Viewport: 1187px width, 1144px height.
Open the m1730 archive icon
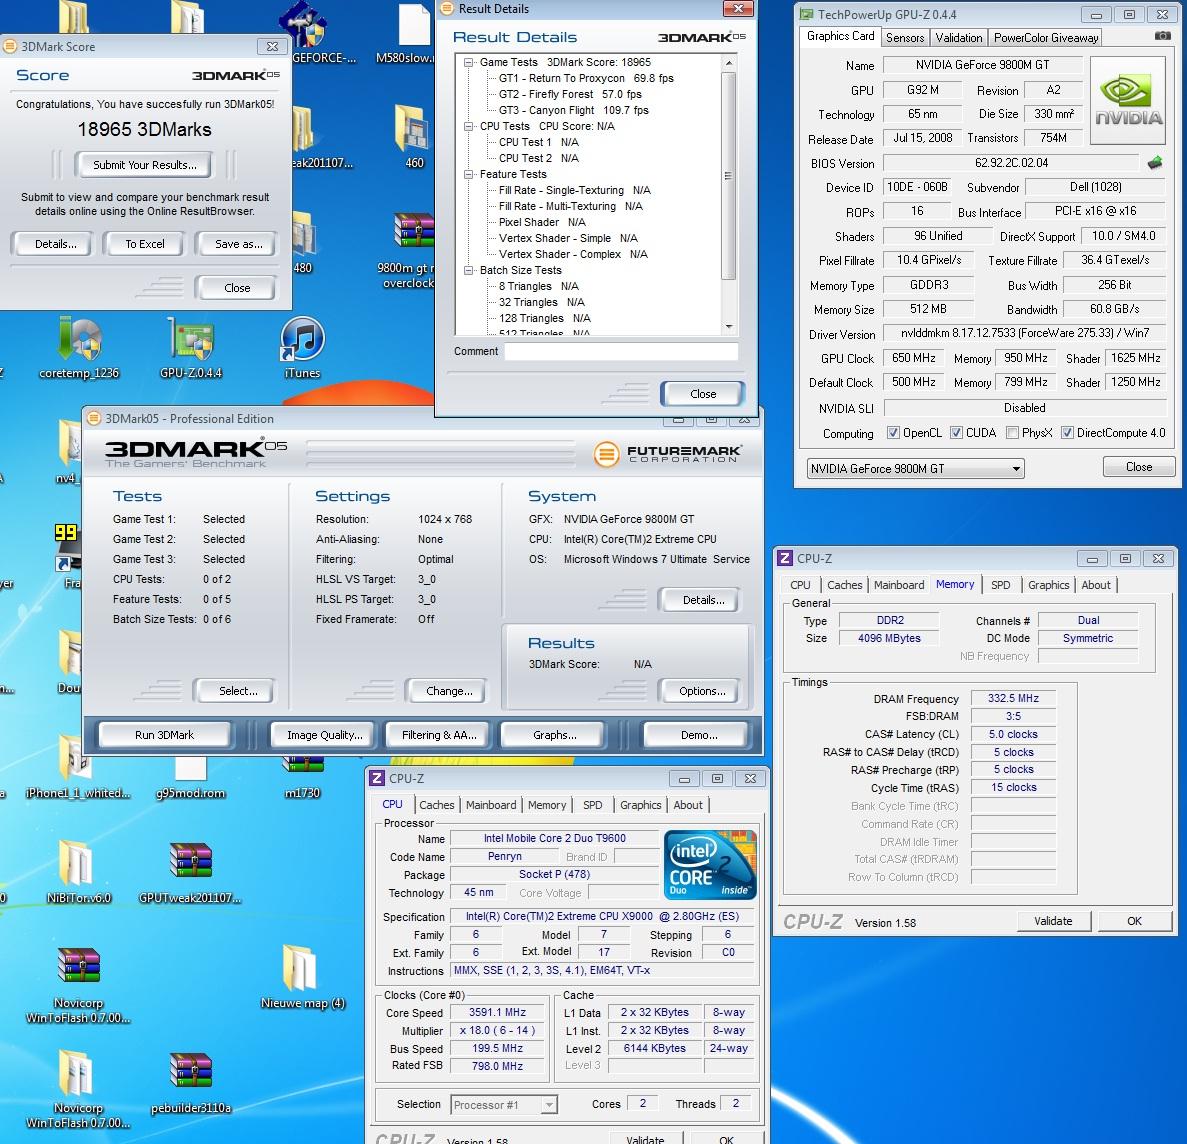[x=302, y=780]
